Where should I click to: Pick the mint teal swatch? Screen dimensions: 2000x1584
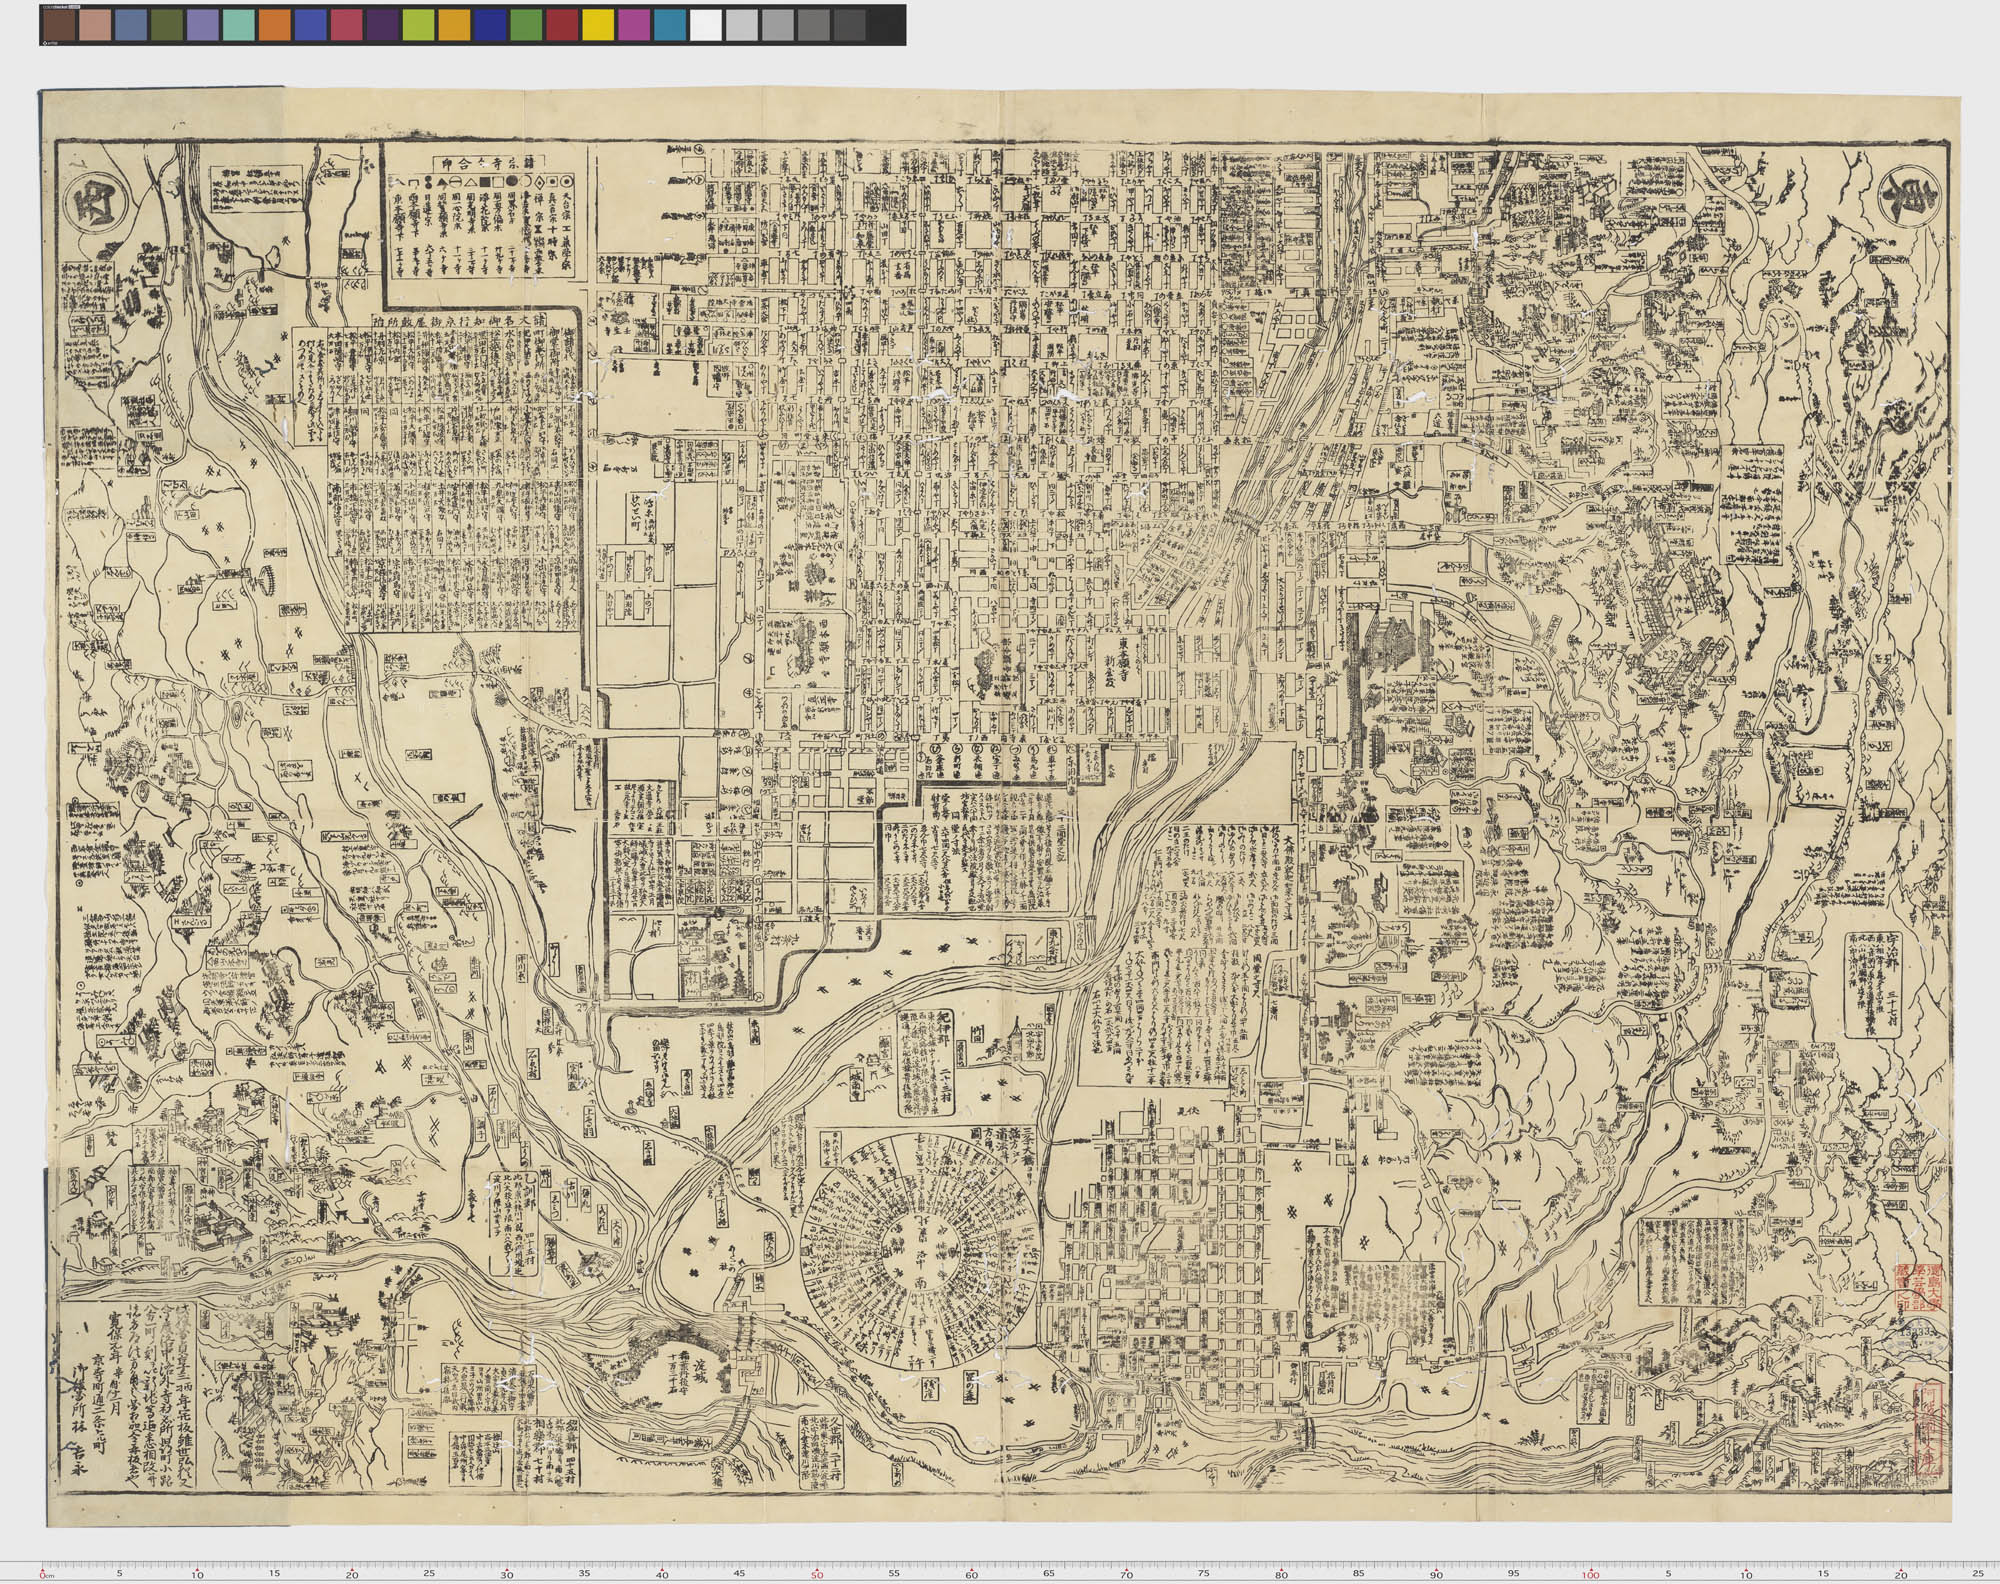pos(238,26)
